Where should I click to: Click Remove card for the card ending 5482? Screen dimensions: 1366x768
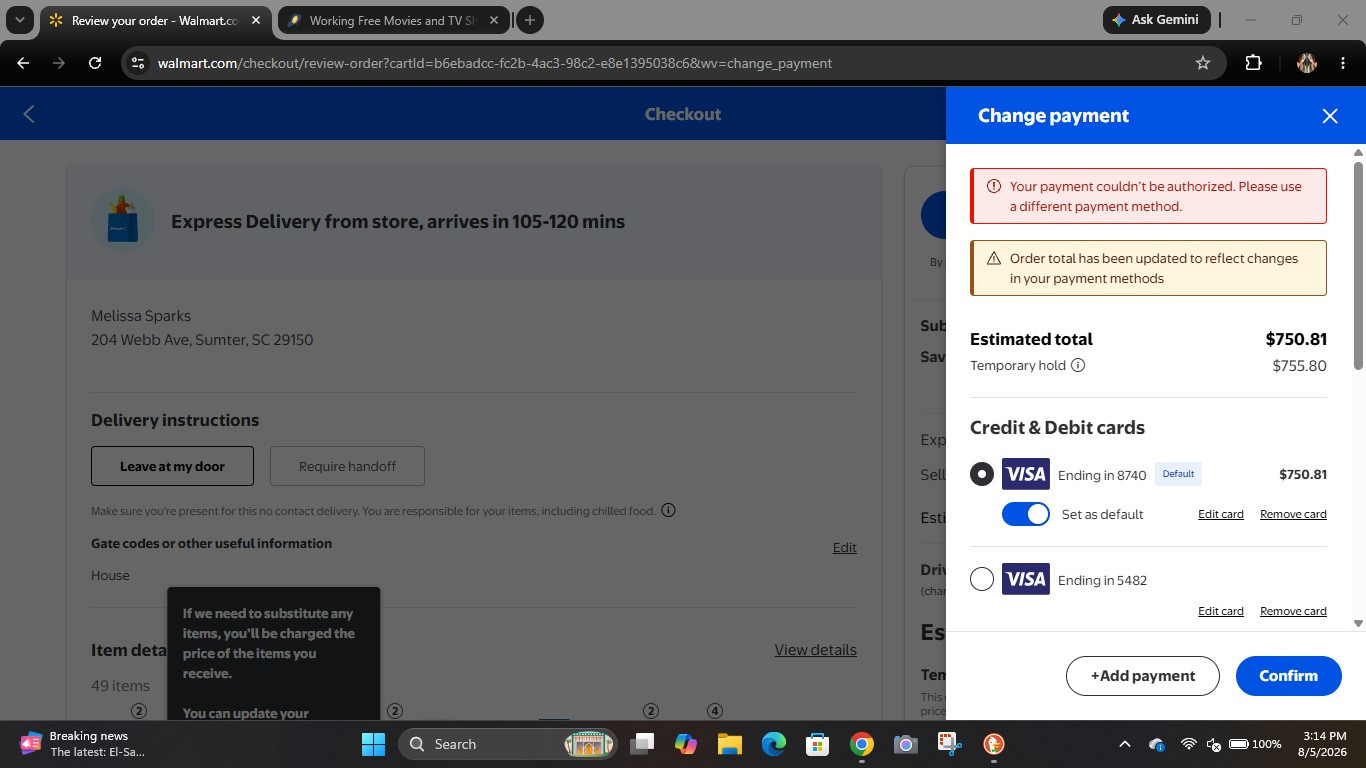pyautogui.click(x=1293, y=611)
